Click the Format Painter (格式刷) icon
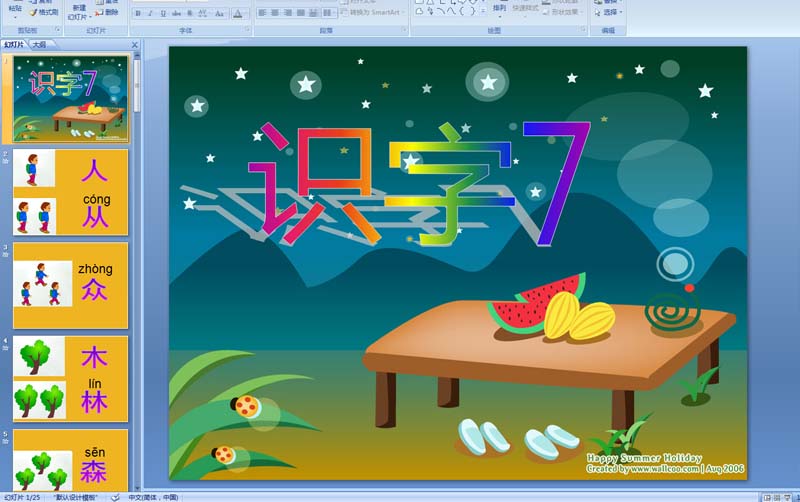 pos(43,13)
